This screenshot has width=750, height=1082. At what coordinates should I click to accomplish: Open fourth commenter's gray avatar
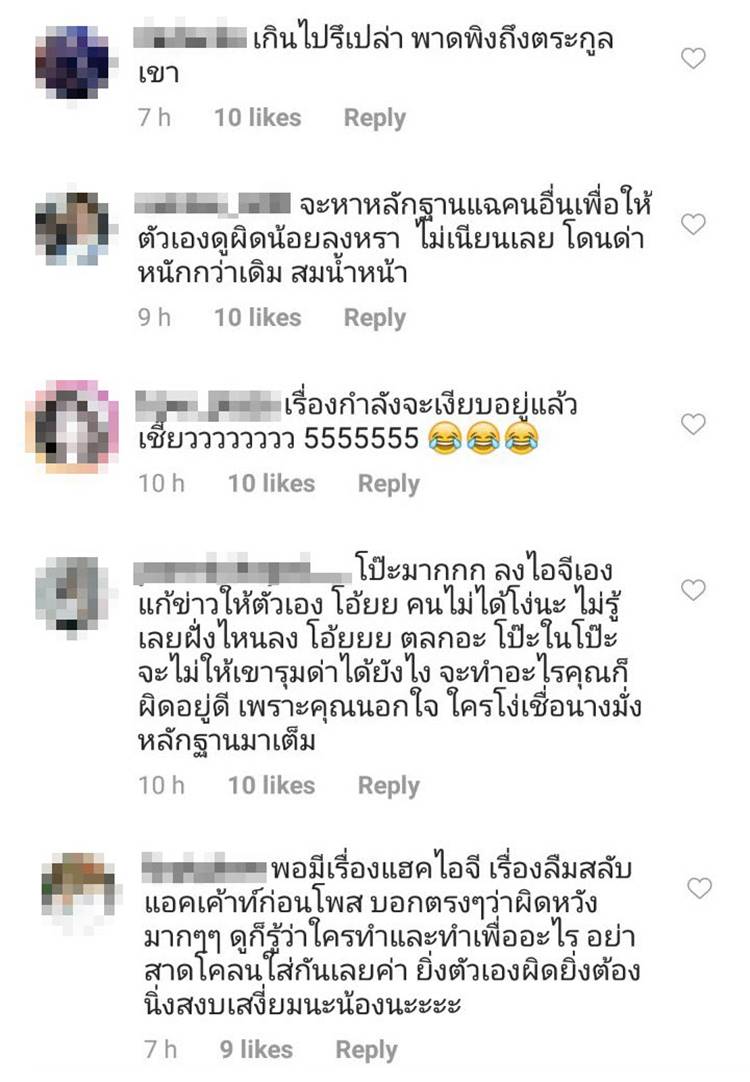click(x=72, y=595)
